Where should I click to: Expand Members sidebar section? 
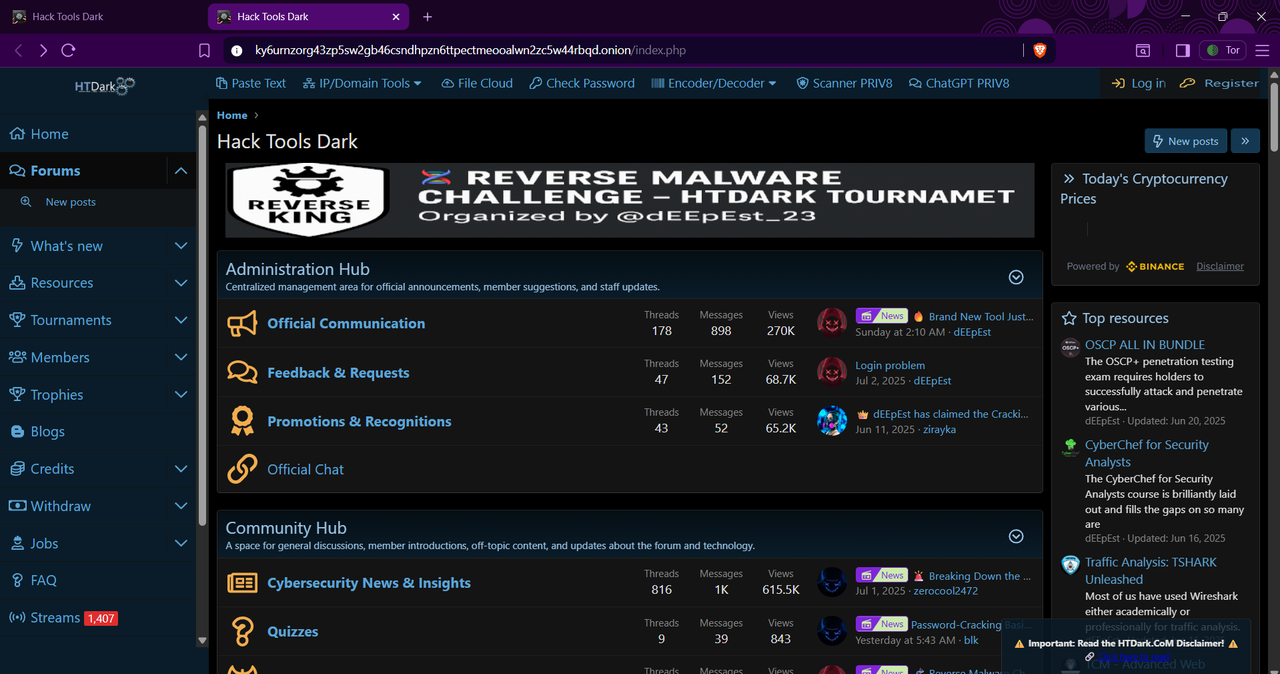[x=181, y=357]
